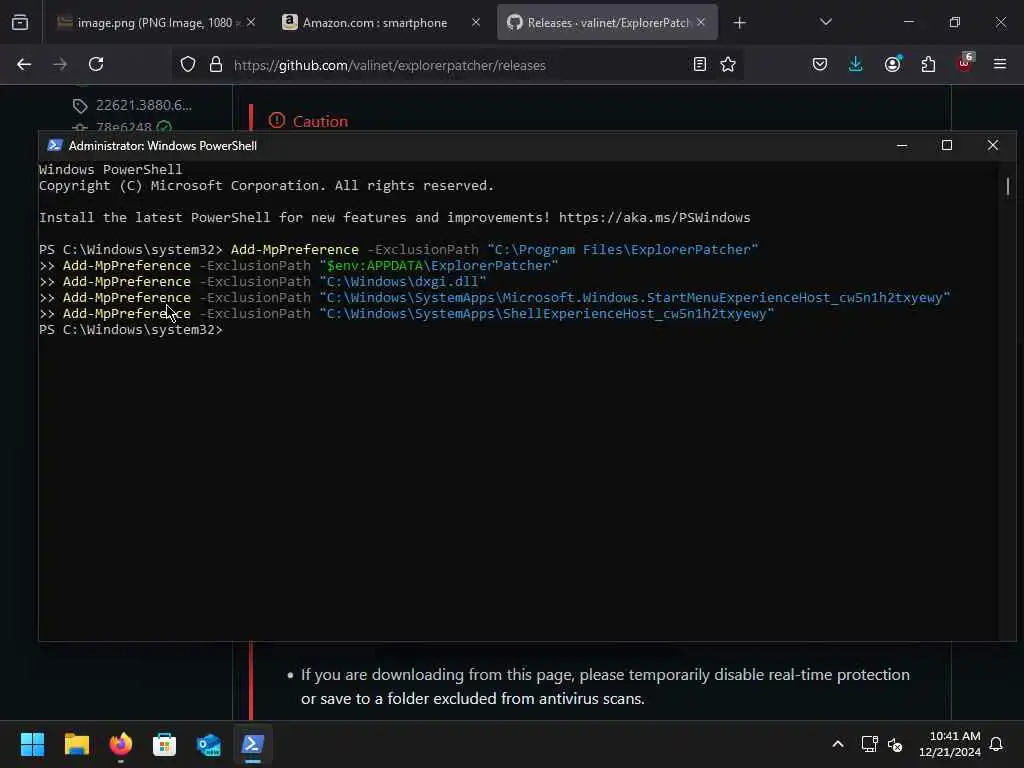Toggle reader view icon

click(699, 65)
